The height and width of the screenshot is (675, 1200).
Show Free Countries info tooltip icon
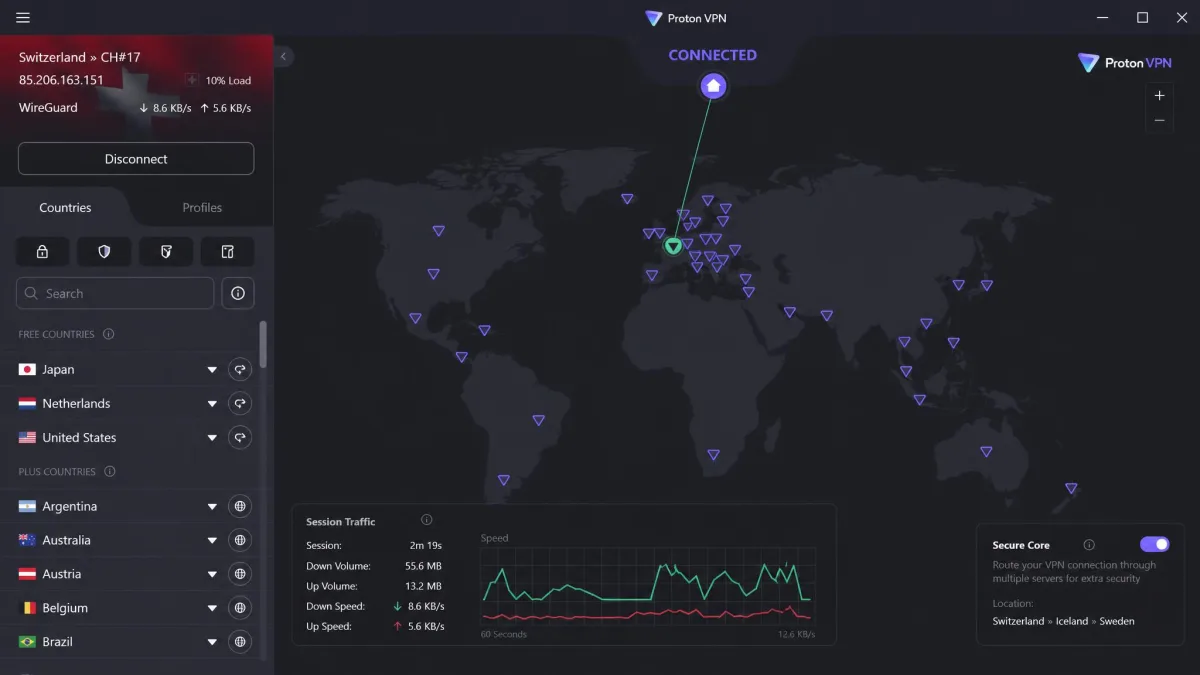click(109, 334)
